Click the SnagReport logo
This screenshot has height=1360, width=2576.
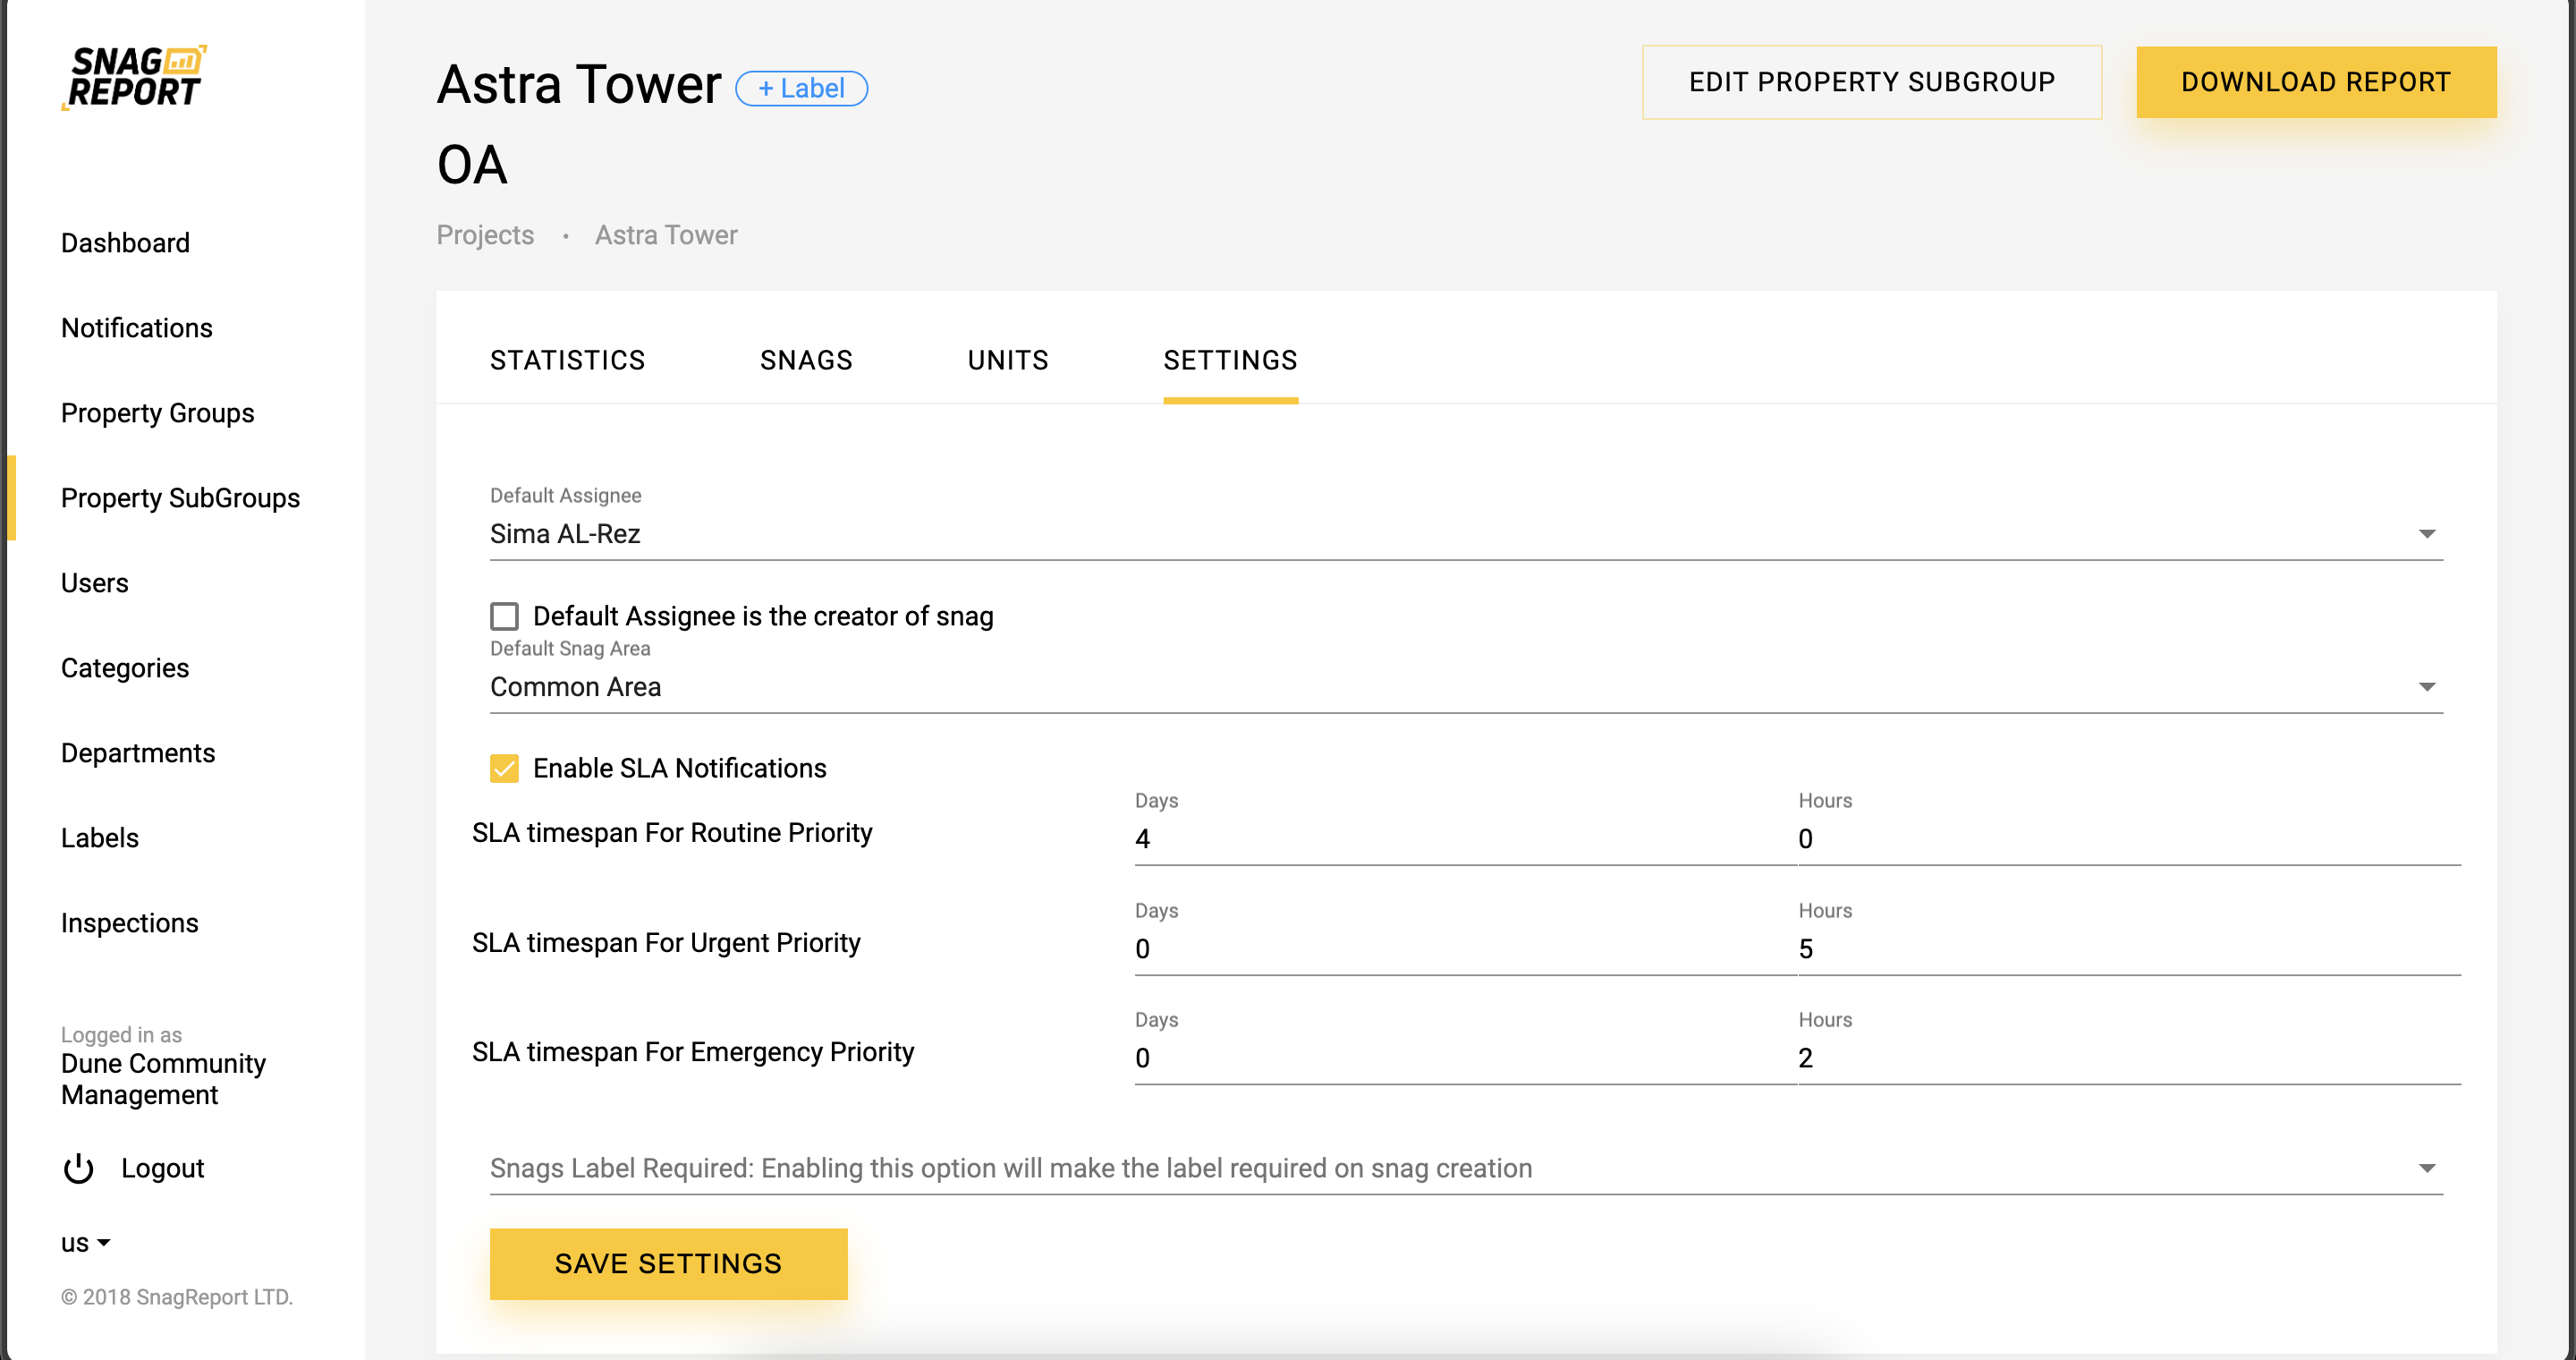(134, 77)
